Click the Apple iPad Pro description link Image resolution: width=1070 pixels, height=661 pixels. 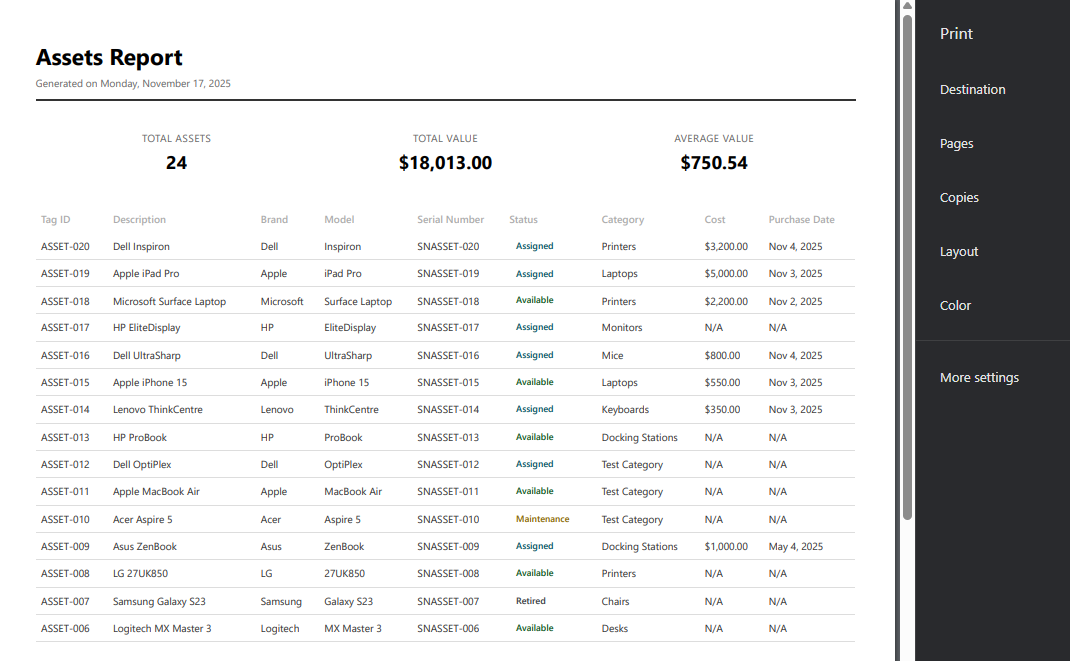tap(146, 273)
